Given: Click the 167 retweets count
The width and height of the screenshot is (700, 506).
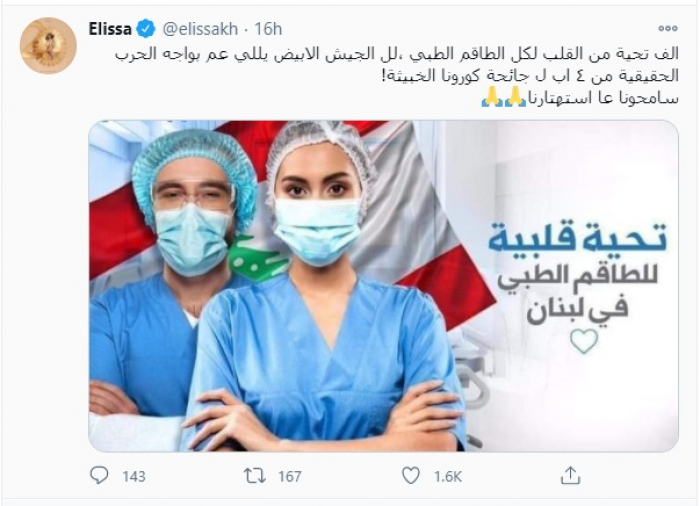Looking at the screenshot, I should tap(290, 477).
